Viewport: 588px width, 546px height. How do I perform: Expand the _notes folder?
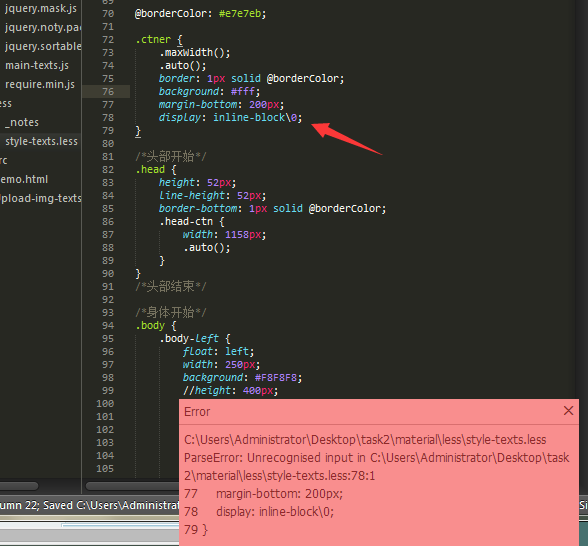point(22,122)
